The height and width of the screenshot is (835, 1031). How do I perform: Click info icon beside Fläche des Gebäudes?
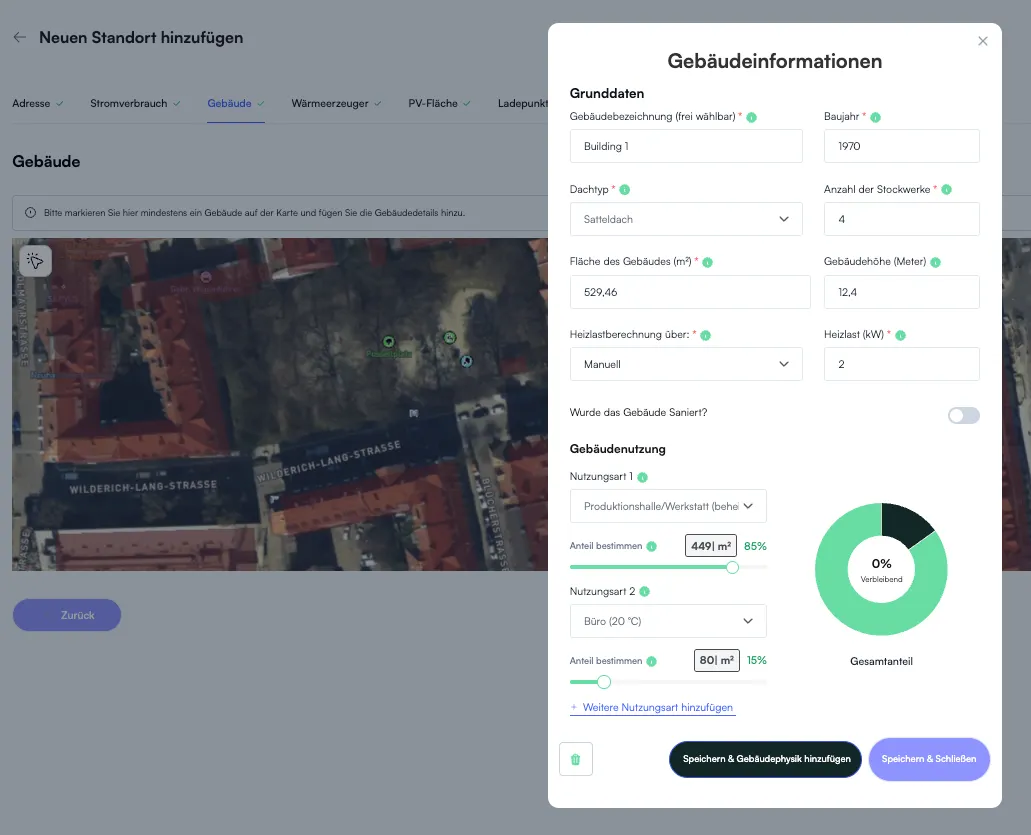click(707, 262)
